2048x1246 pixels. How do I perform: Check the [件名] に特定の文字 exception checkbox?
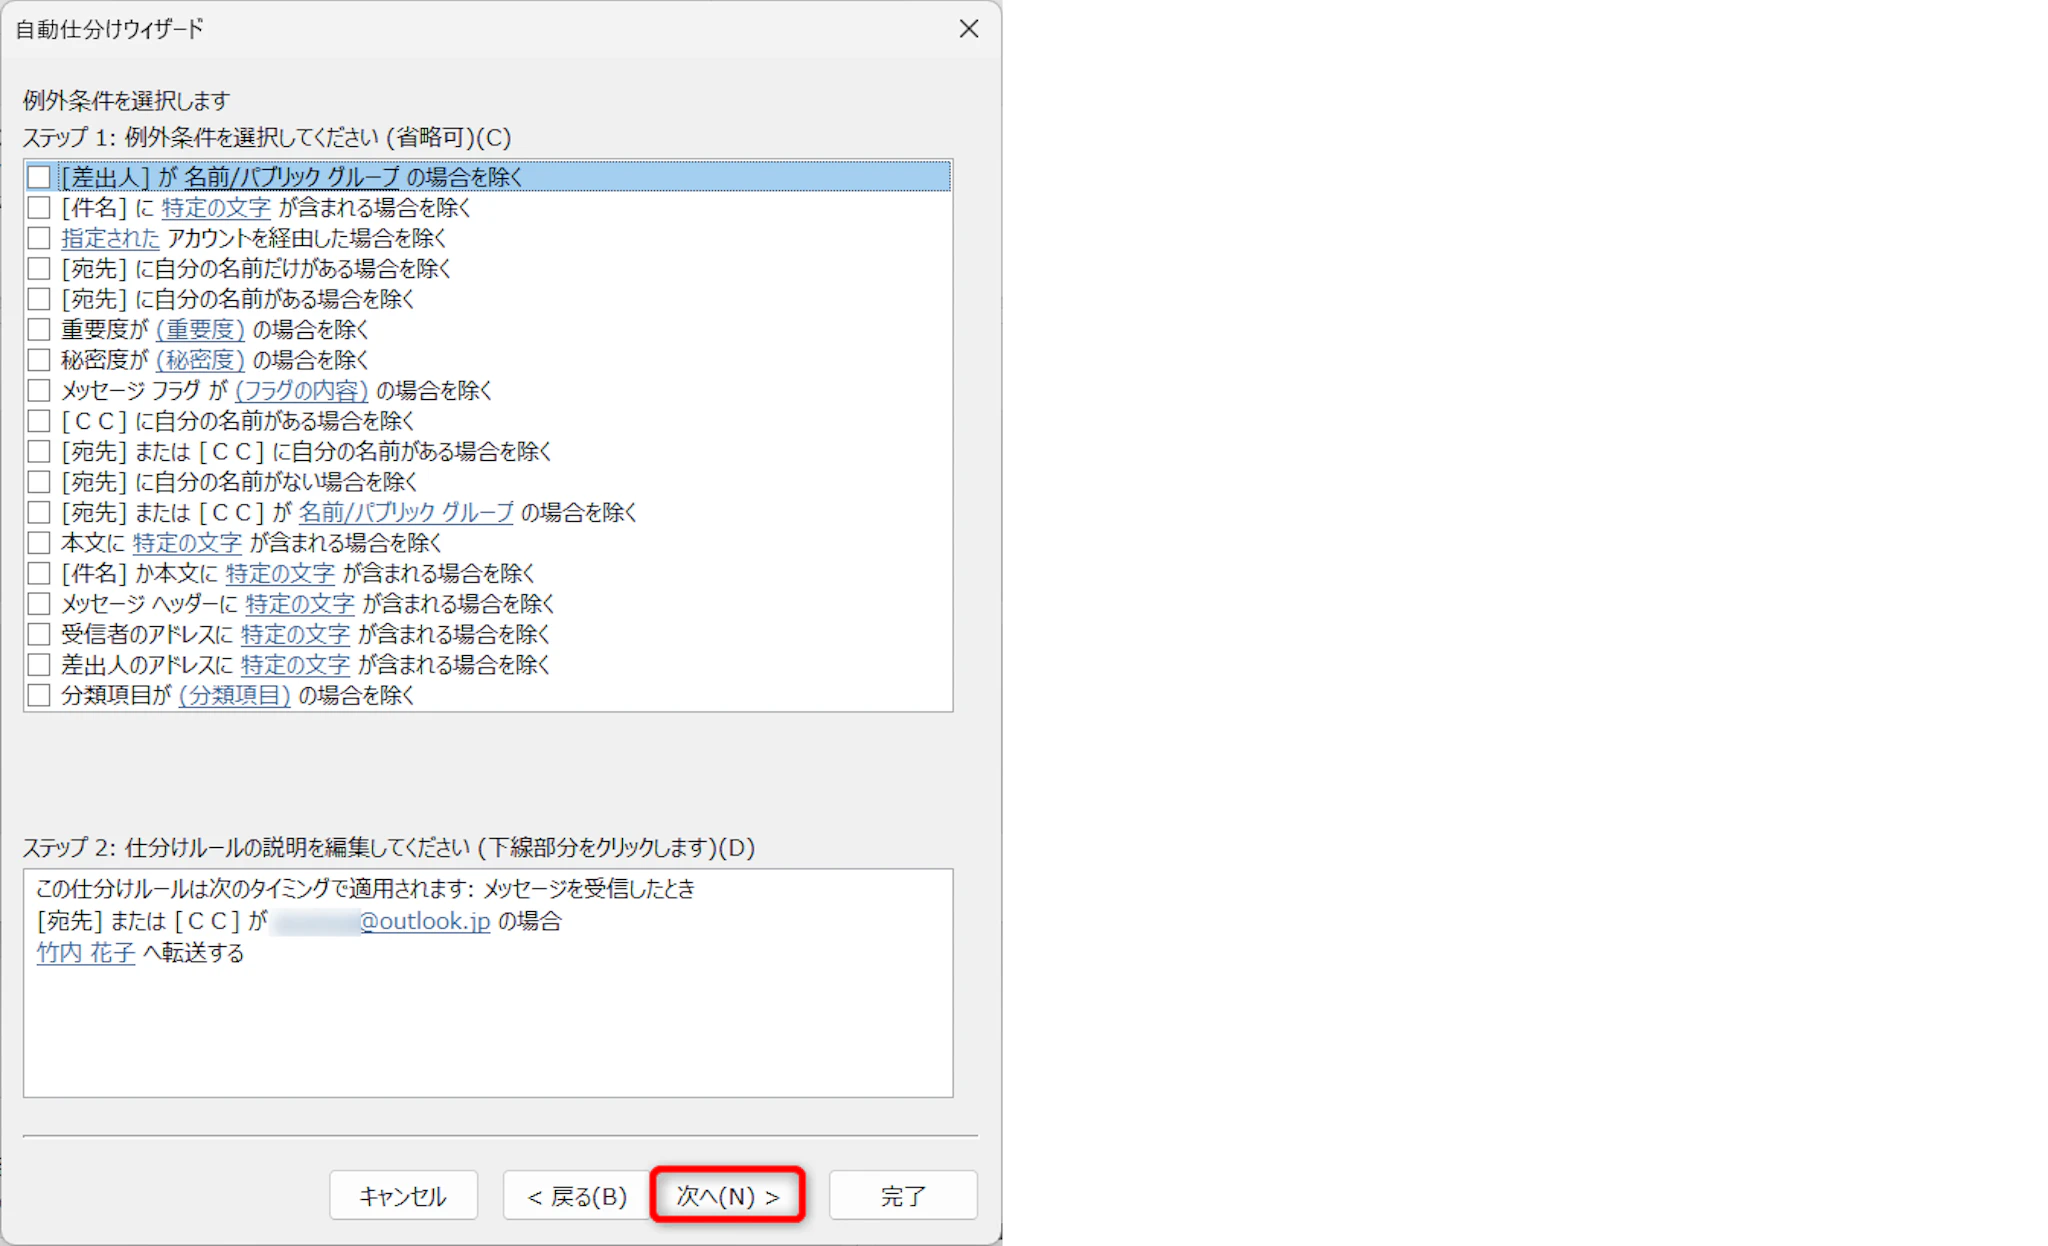pyautogui.click(x=39, y=208)
